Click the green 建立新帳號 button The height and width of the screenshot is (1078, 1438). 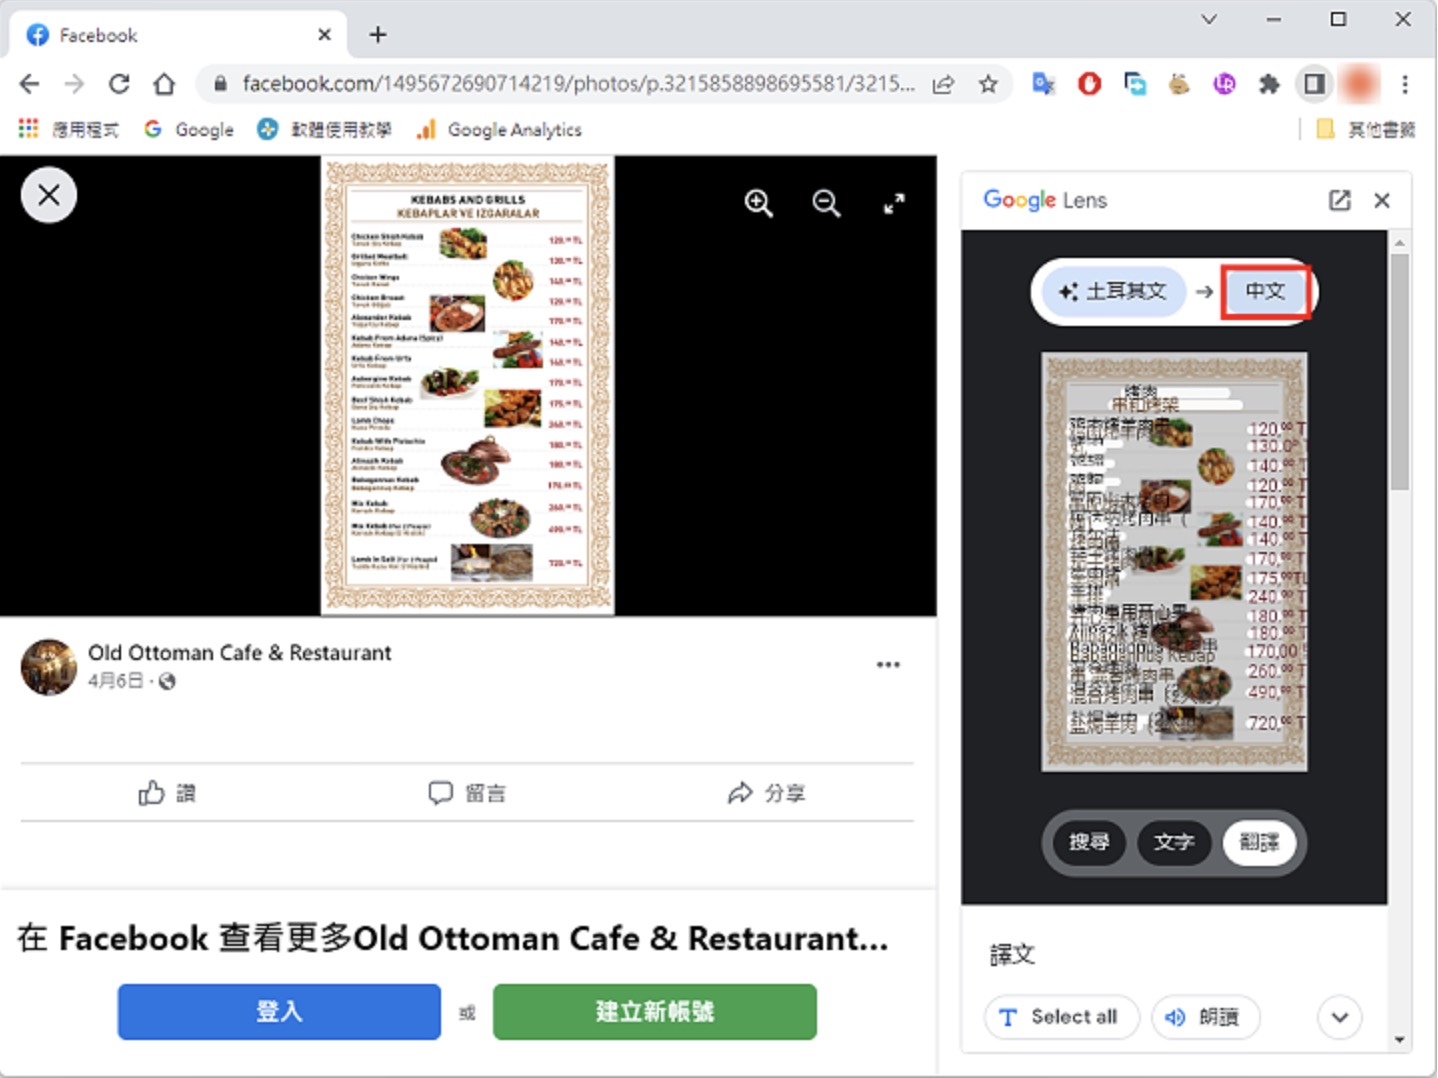pyautogui.click(x=655, y=1012)
